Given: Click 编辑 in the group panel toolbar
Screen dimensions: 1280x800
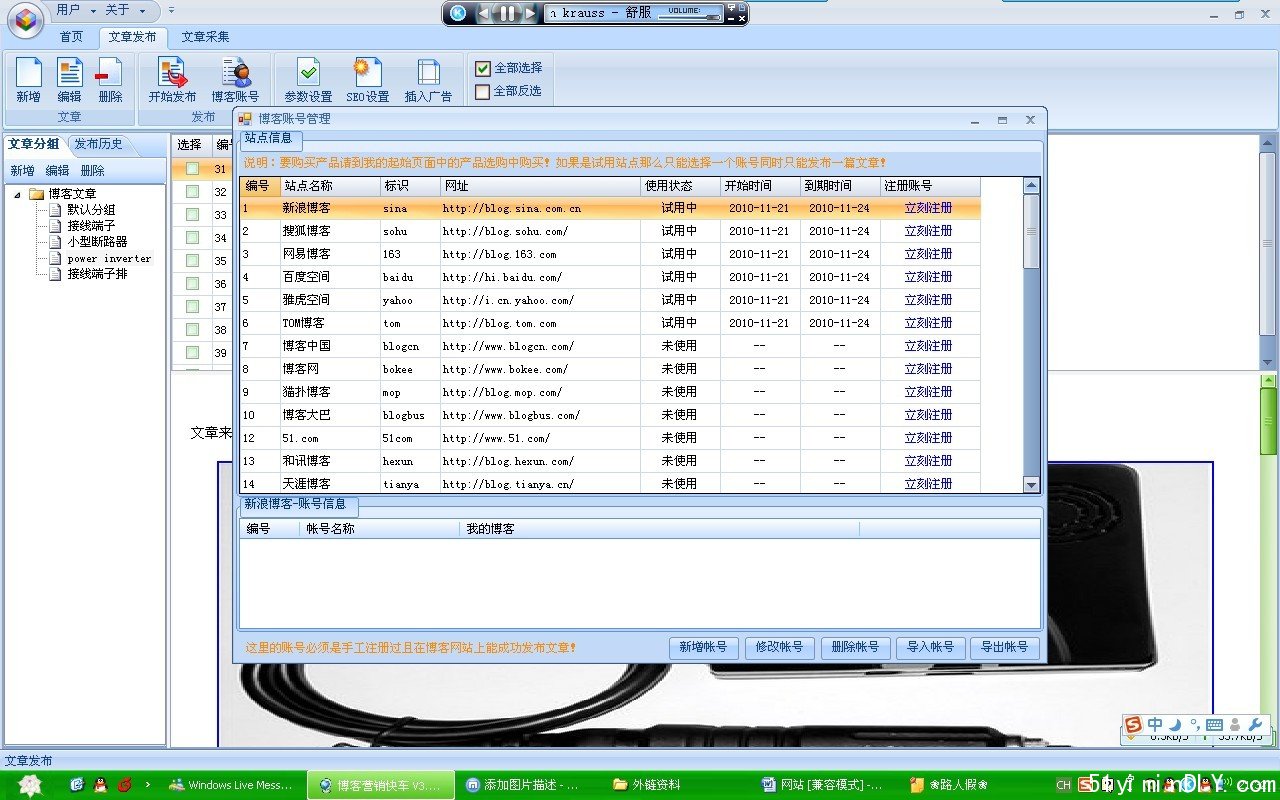Looking at the screenshot, I should pyautogui.click(x=57, y=171).
